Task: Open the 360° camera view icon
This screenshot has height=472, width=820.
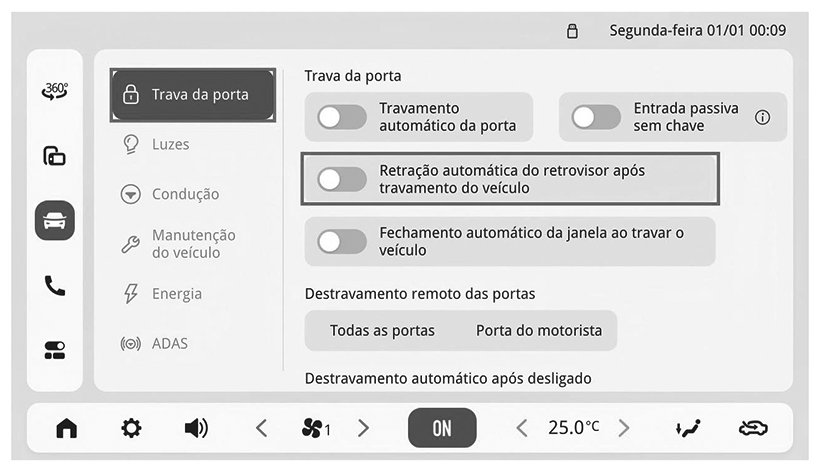Action: coord(55,91)
